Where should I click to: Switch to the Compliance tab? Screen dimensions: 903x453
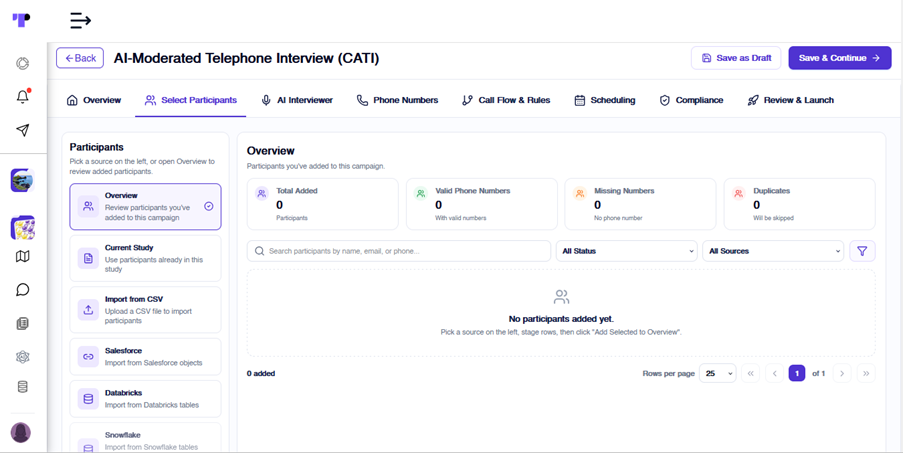[691, 100]
